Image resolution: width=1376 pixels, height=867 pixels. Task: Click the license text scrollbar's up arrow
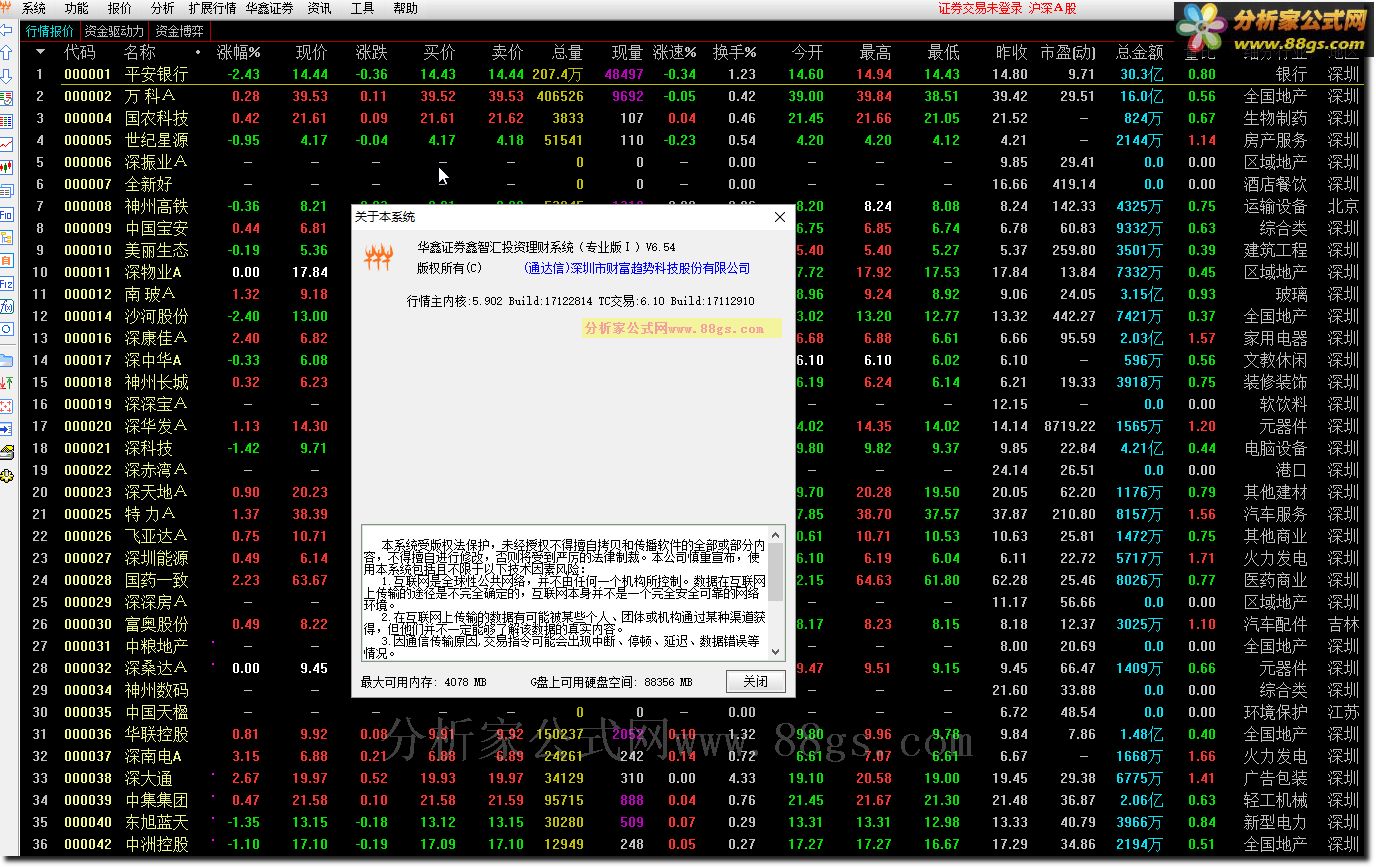point(776,535)
